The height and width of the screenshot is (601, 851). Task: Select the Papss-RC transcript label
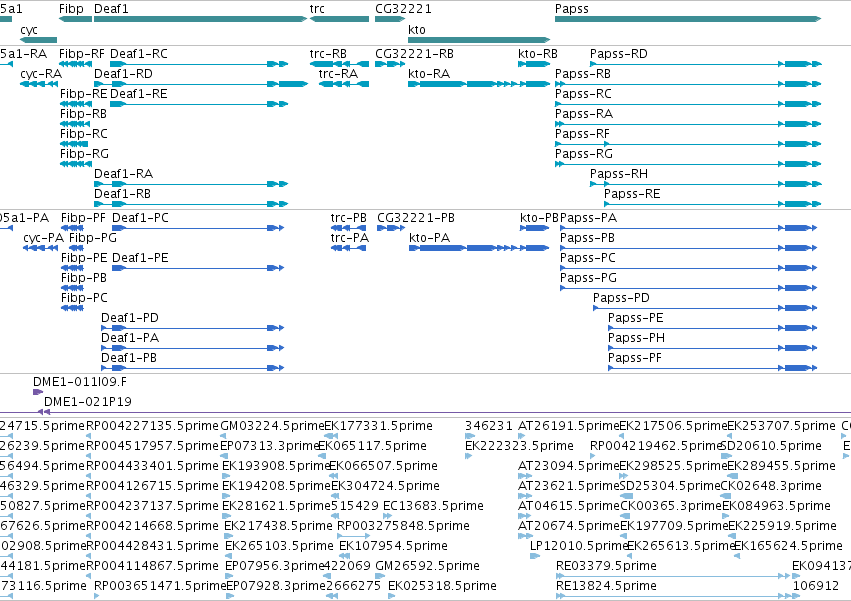pos(583,94)
